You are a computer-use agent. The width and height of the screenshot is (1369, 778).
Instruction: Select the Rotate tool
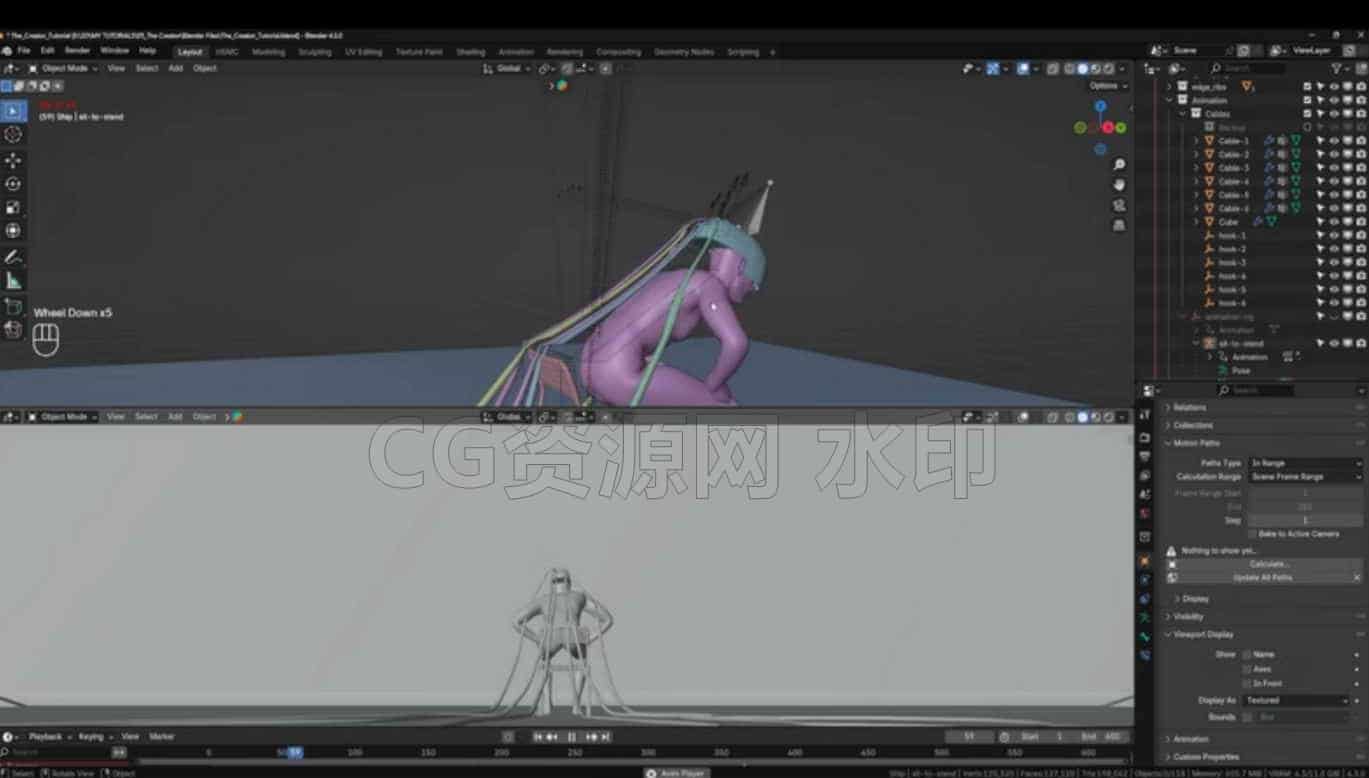click(13, 184)
